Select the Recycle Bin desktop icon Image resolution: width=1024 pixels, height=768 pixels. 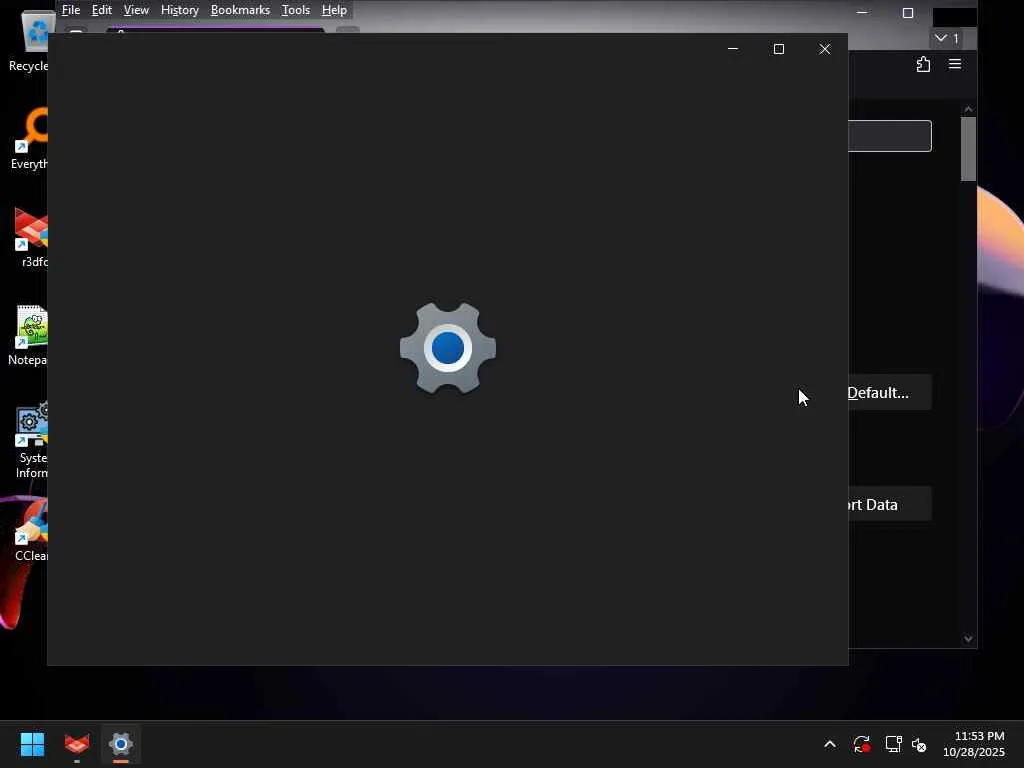pos(28,40)
